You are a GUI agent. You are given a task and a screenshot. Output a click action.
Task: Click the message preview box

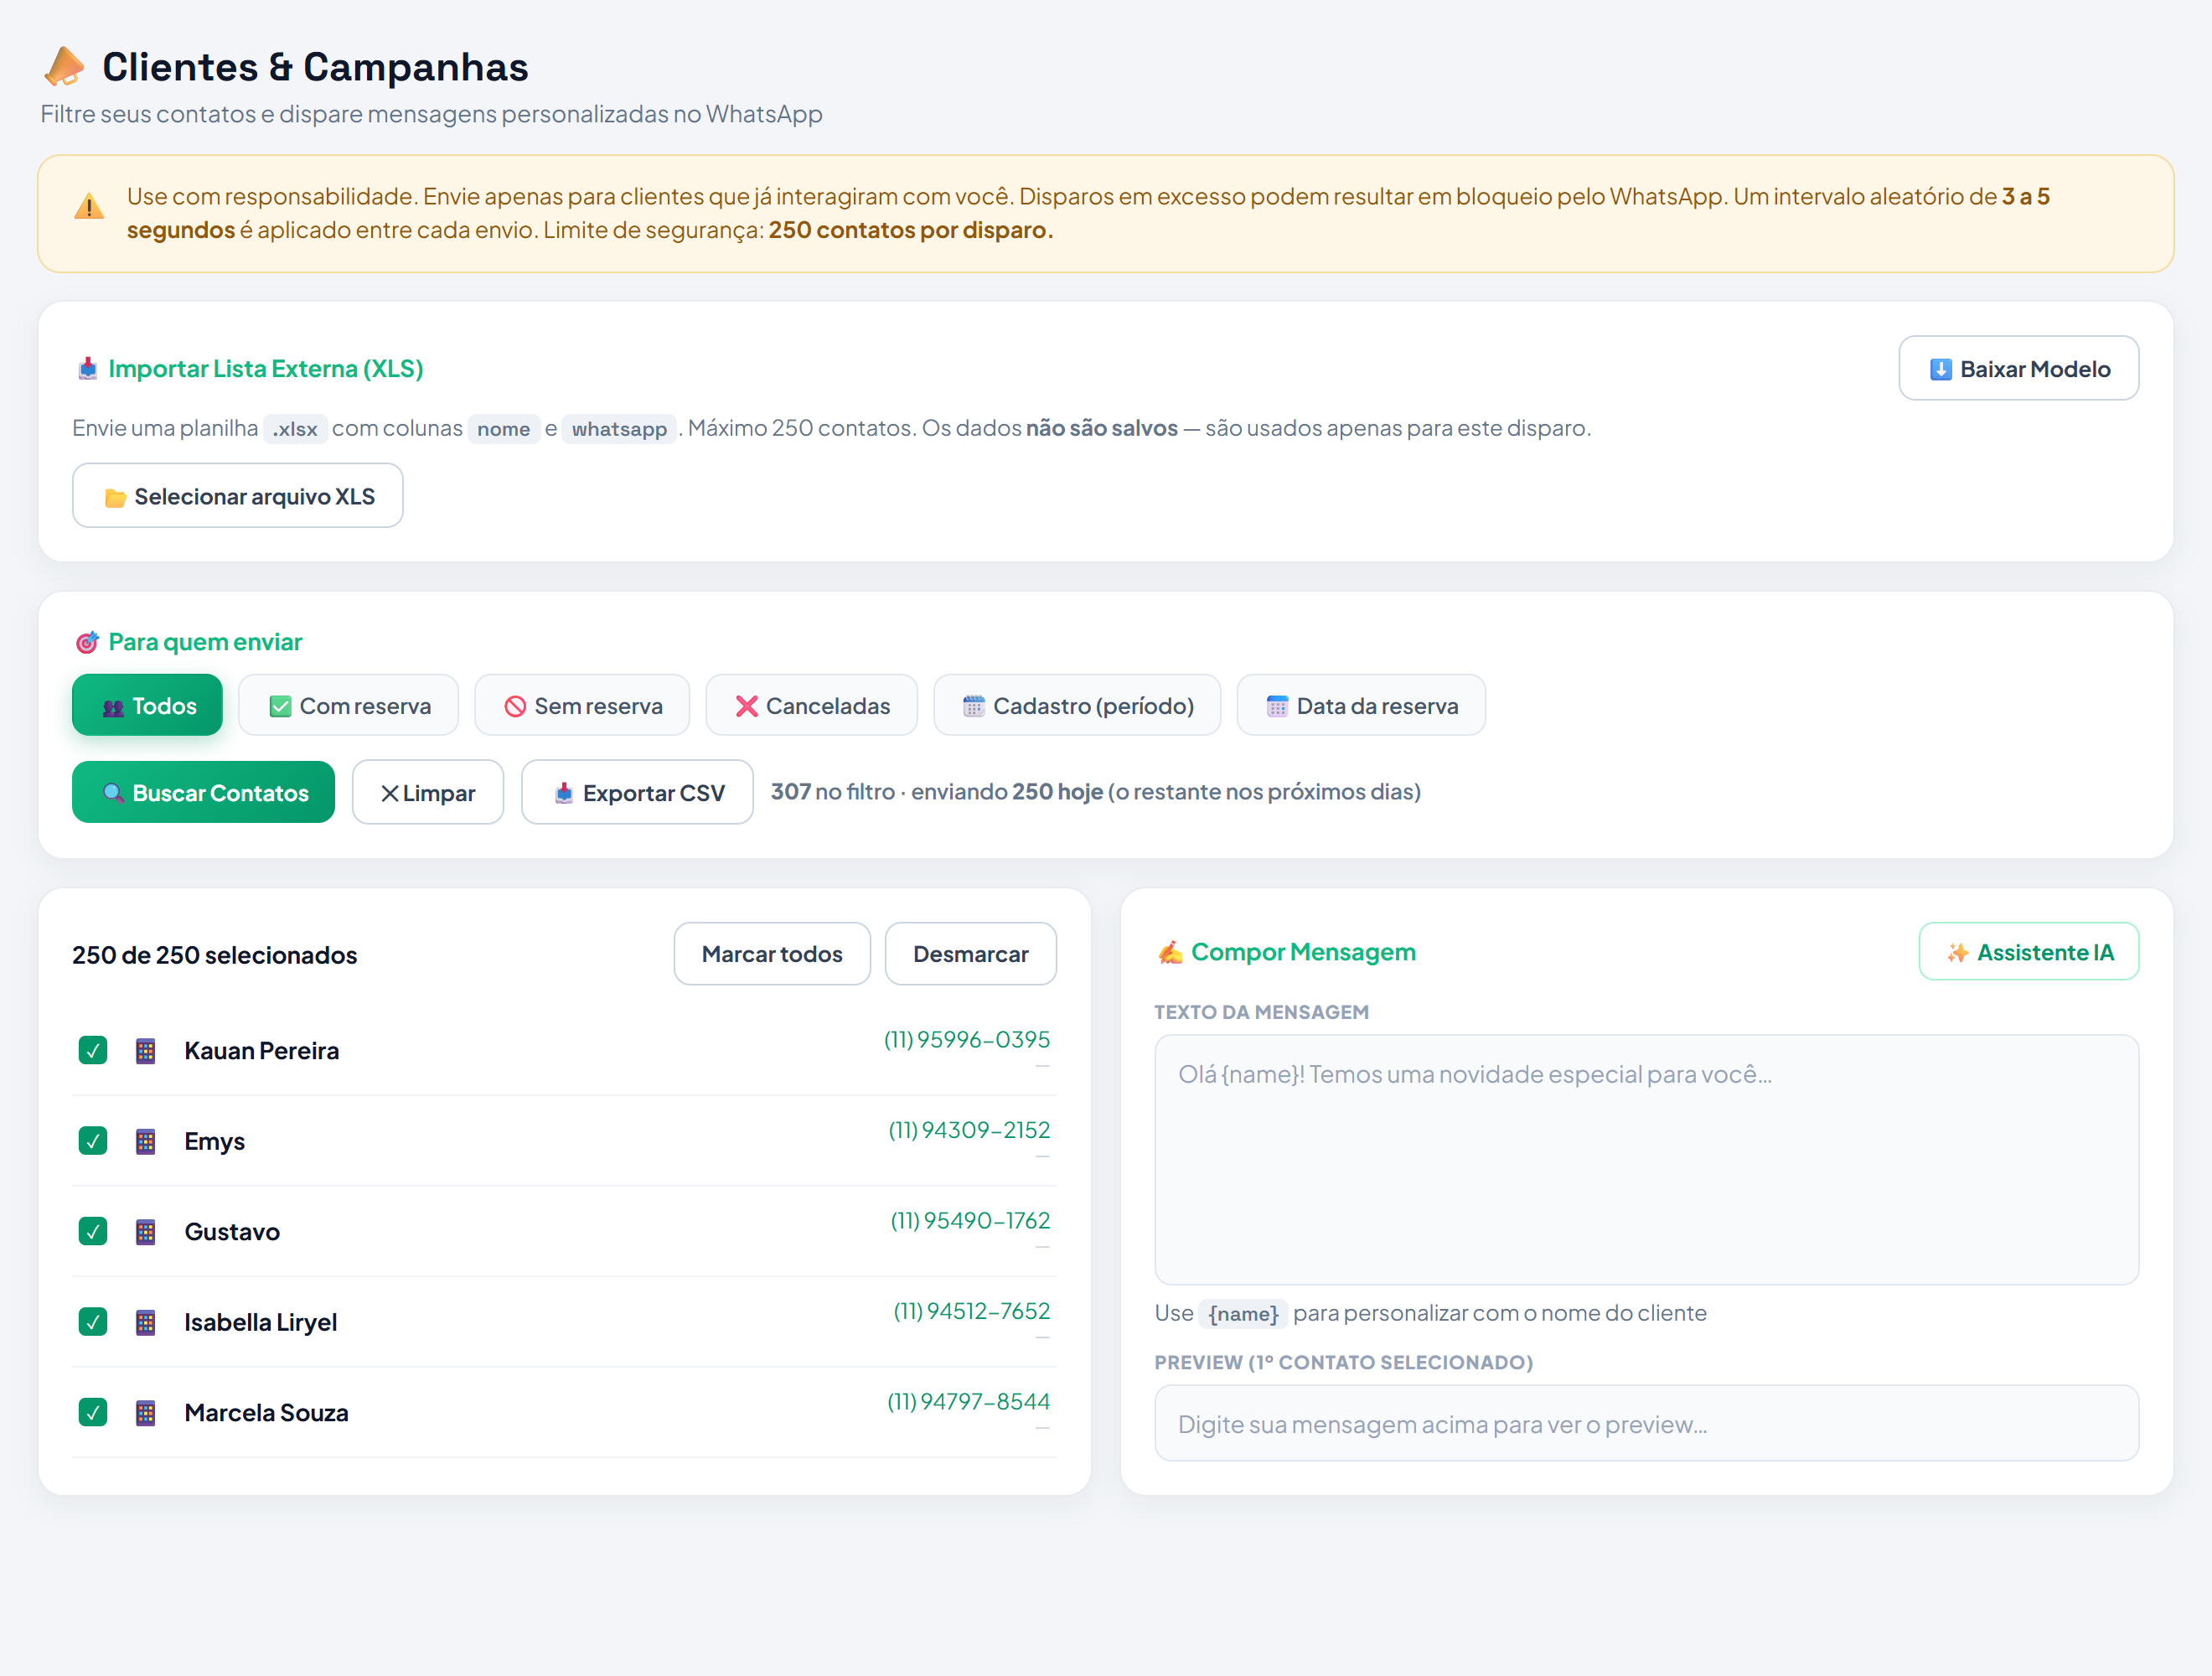click(x=1646, y=1423)
